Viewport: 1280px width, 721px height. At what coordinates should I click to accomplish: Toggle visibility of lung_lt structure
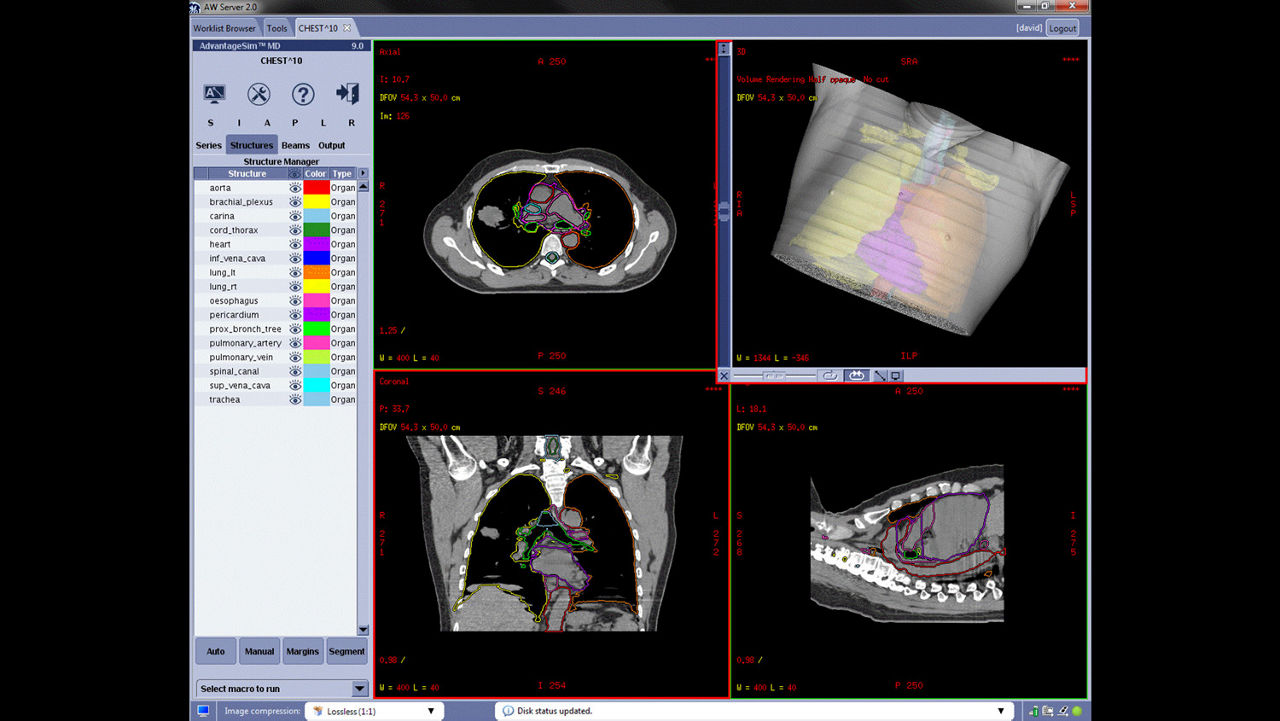[x=295, y=272]
